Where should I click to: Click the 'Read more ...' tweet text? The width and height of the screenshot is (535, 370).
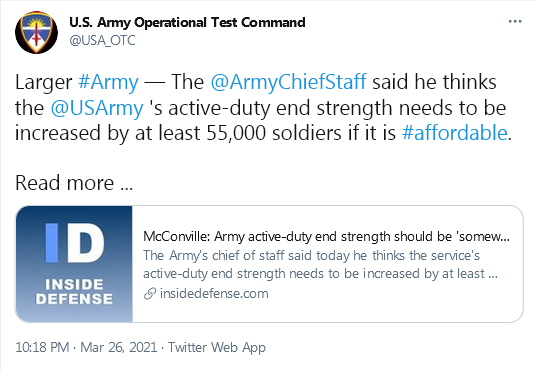pyautogui.click(x=74, y=183)
